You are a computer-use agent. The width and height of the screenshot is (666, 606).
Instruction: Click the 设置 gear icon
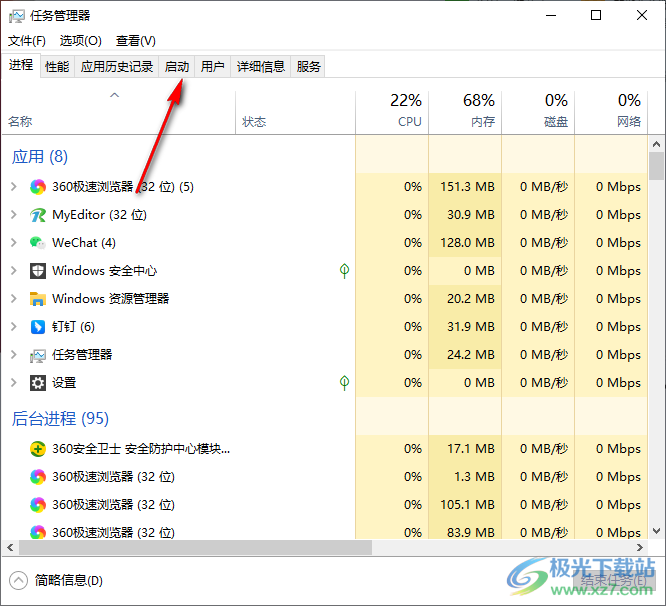point(38,383)
